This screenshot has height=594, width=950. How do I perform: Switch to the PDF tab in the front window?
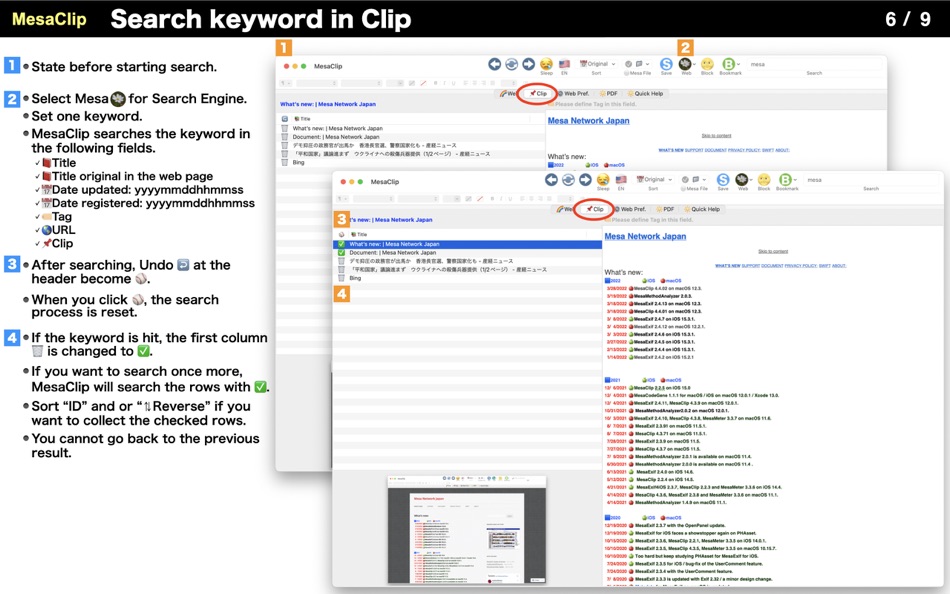(665, 209)
